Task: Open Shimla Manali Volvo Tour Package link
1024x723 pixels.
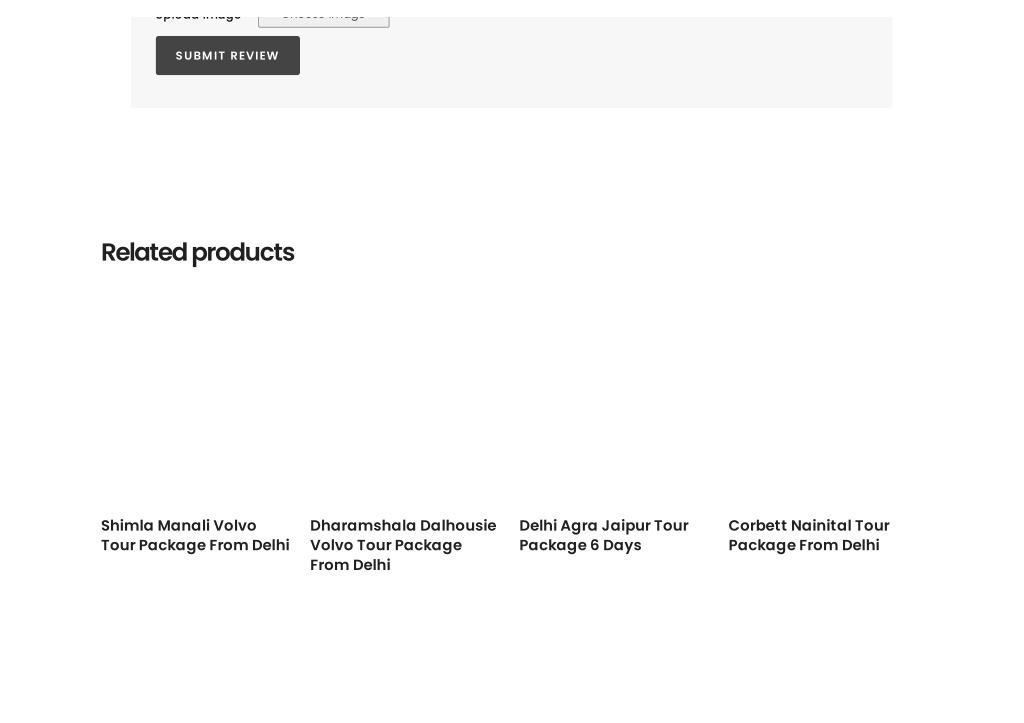Action: (195, 535)
